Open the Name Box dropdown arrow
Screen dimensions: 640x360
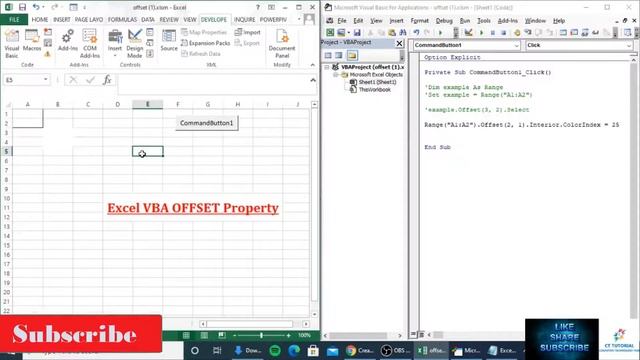point(46,80)
